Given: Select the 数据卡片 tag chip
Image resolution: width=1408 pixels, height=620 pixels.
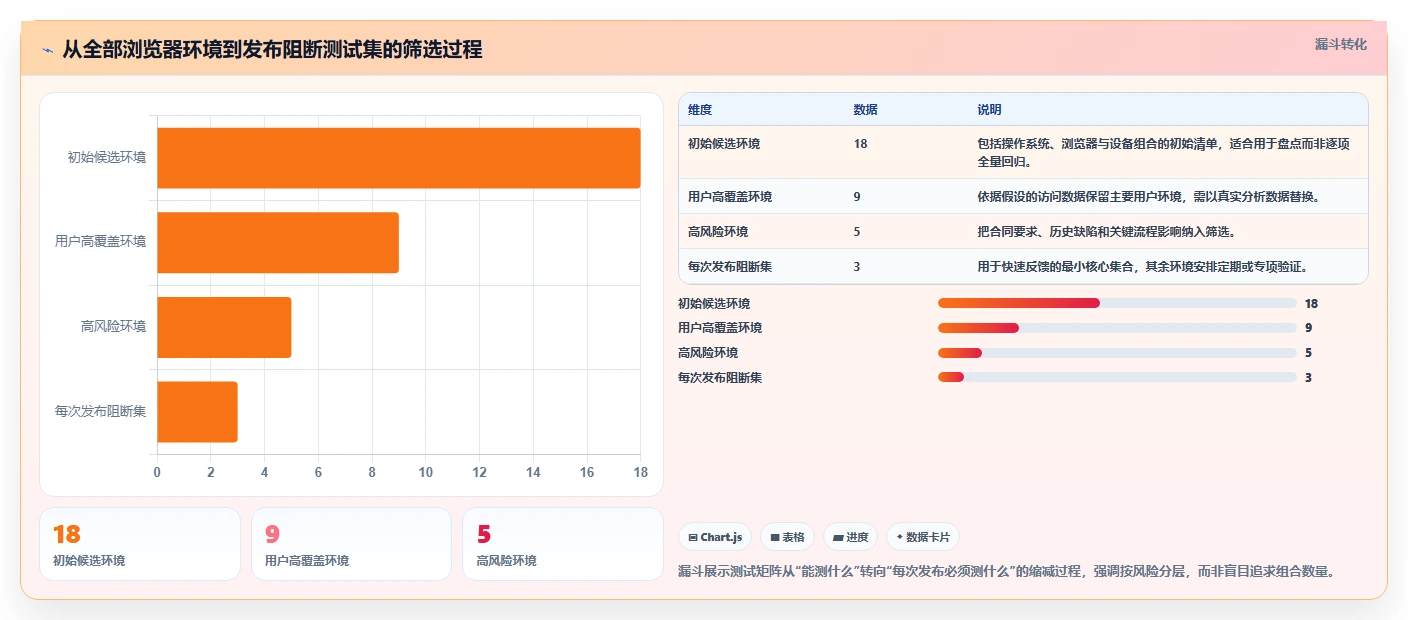Looking at the screenshot, I should (x=922, y=537).
